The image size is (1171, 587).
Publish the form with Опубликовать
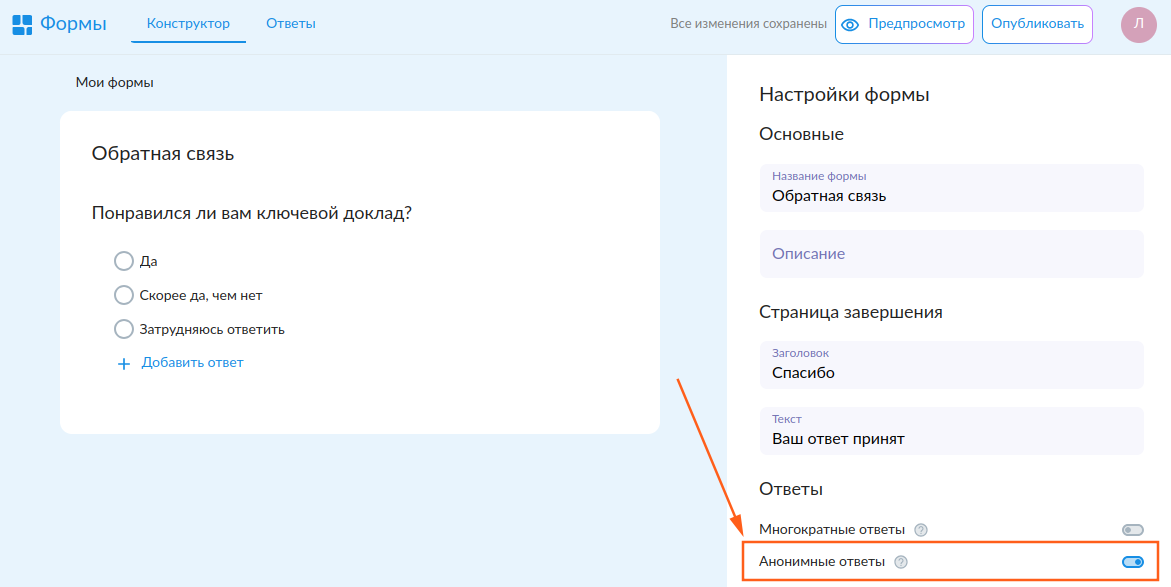pyautogui.click(x=1037, y=24)
